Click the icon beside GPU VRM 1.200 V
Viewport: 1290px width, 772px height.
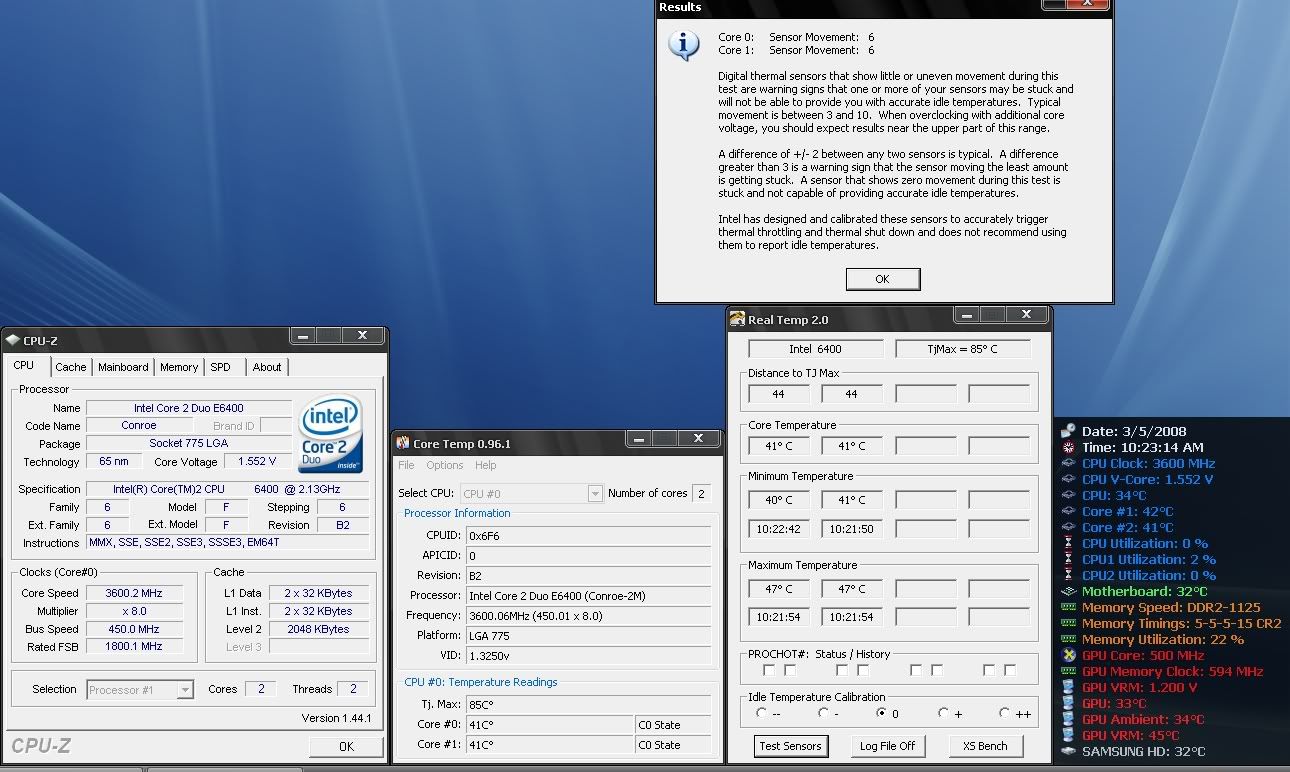(1069, 687)
